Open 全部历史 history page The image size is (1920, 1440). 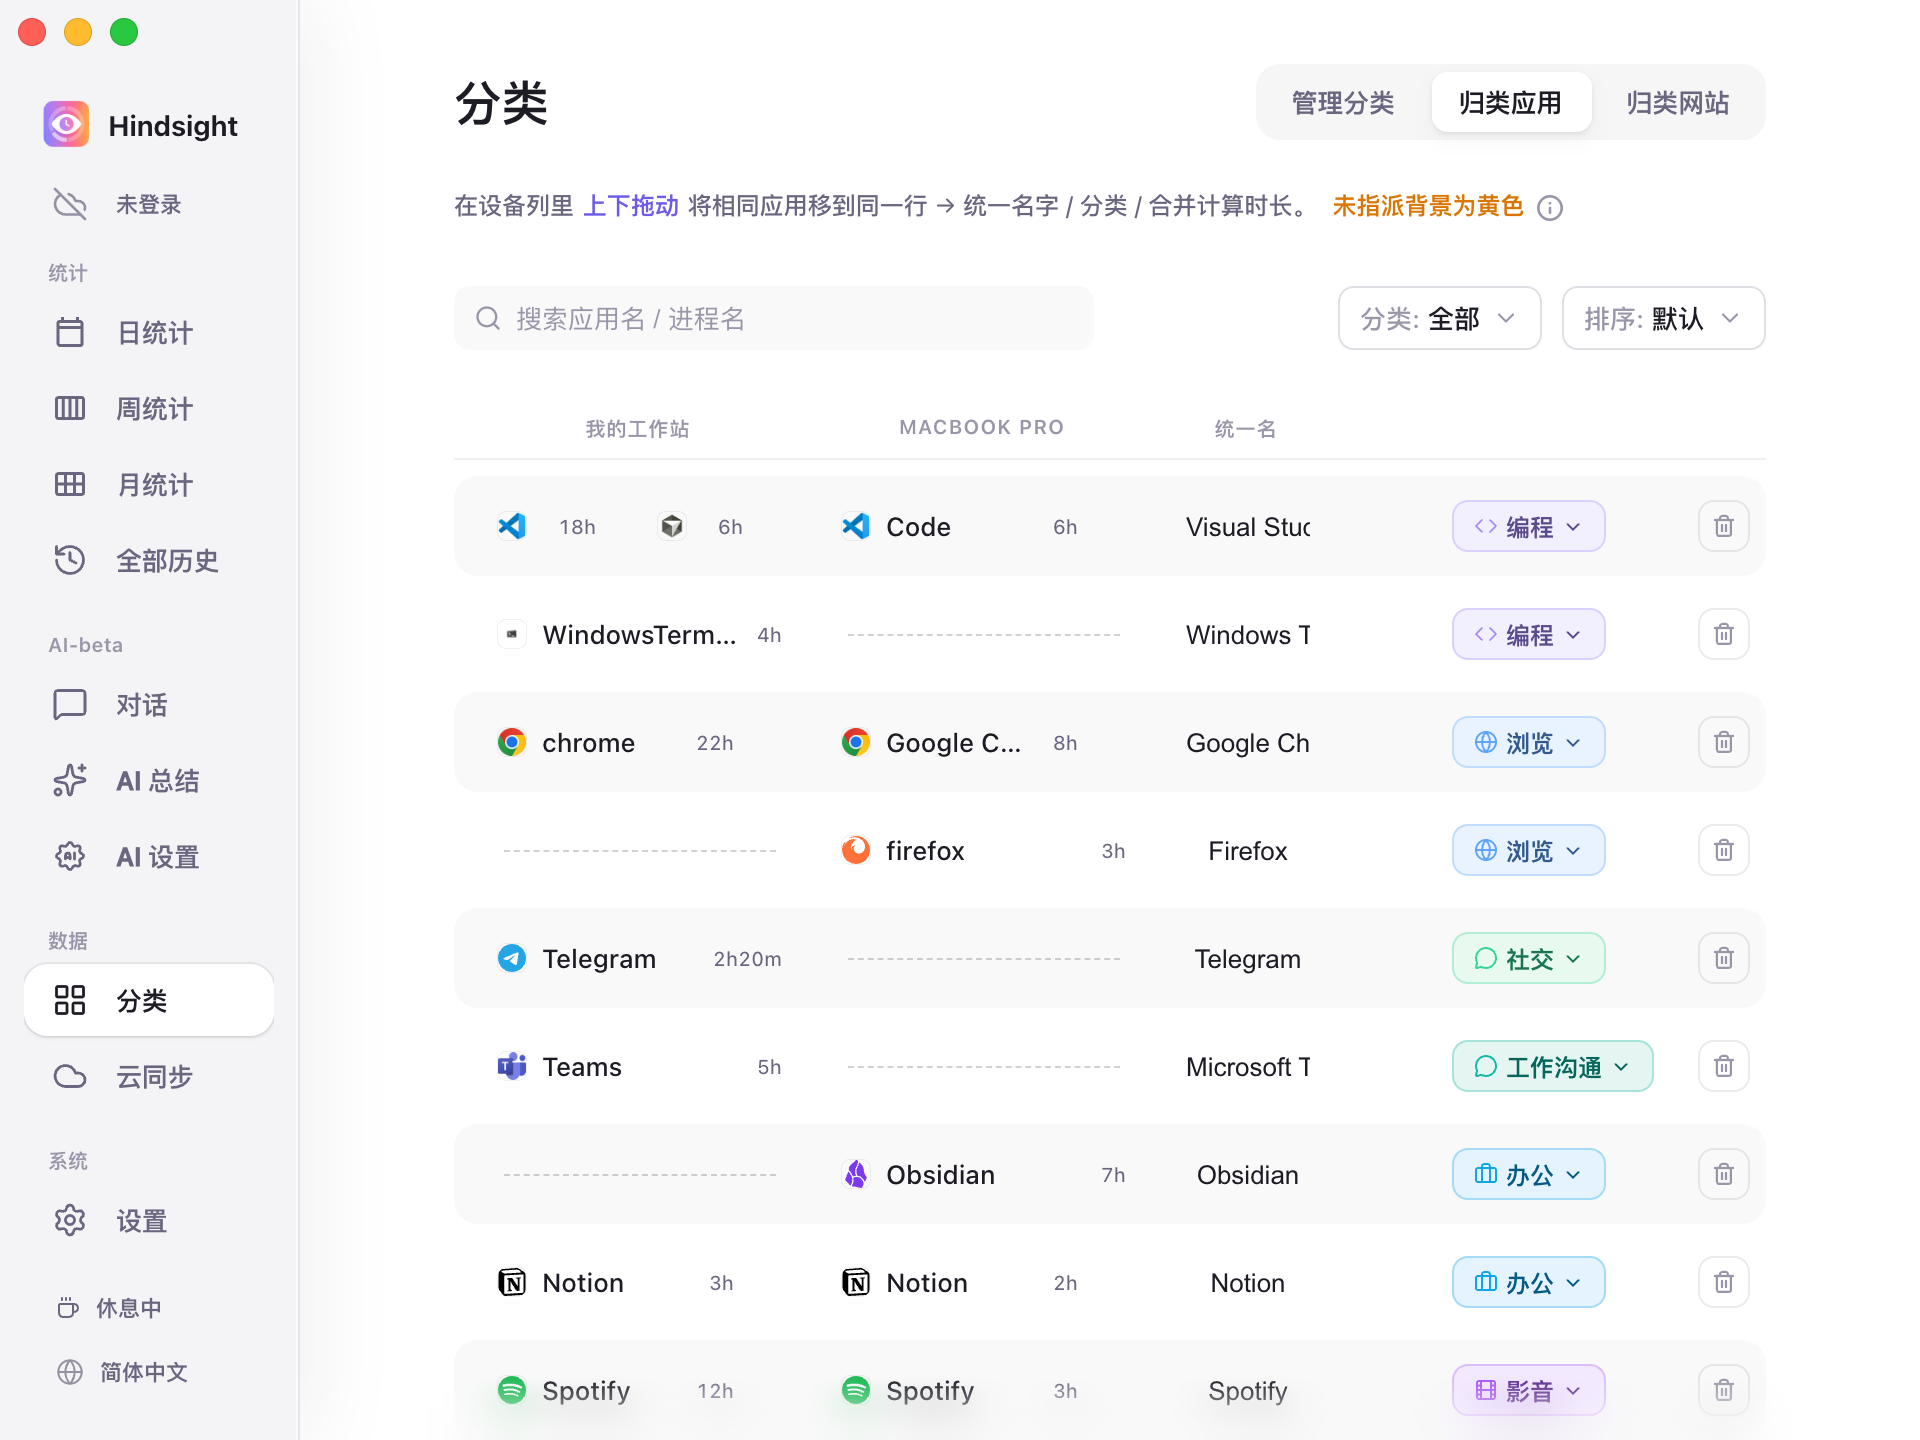149,561
